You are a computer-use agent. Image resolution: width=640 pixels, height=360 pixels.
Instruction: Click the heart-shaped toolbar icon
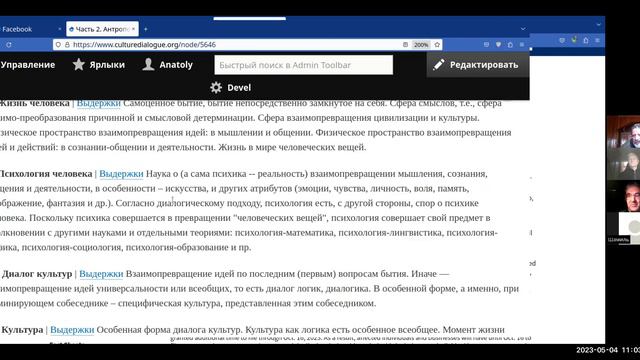[x=498, y=44]
